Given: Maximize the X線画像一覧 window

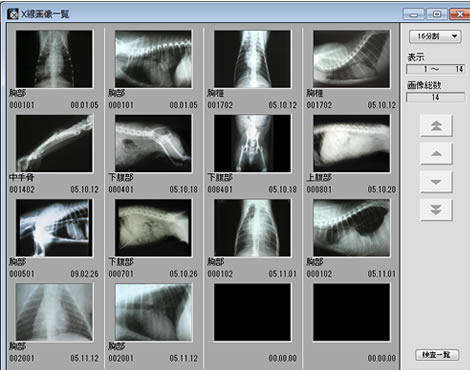Looking at the screenshot, I should [437, 14].
